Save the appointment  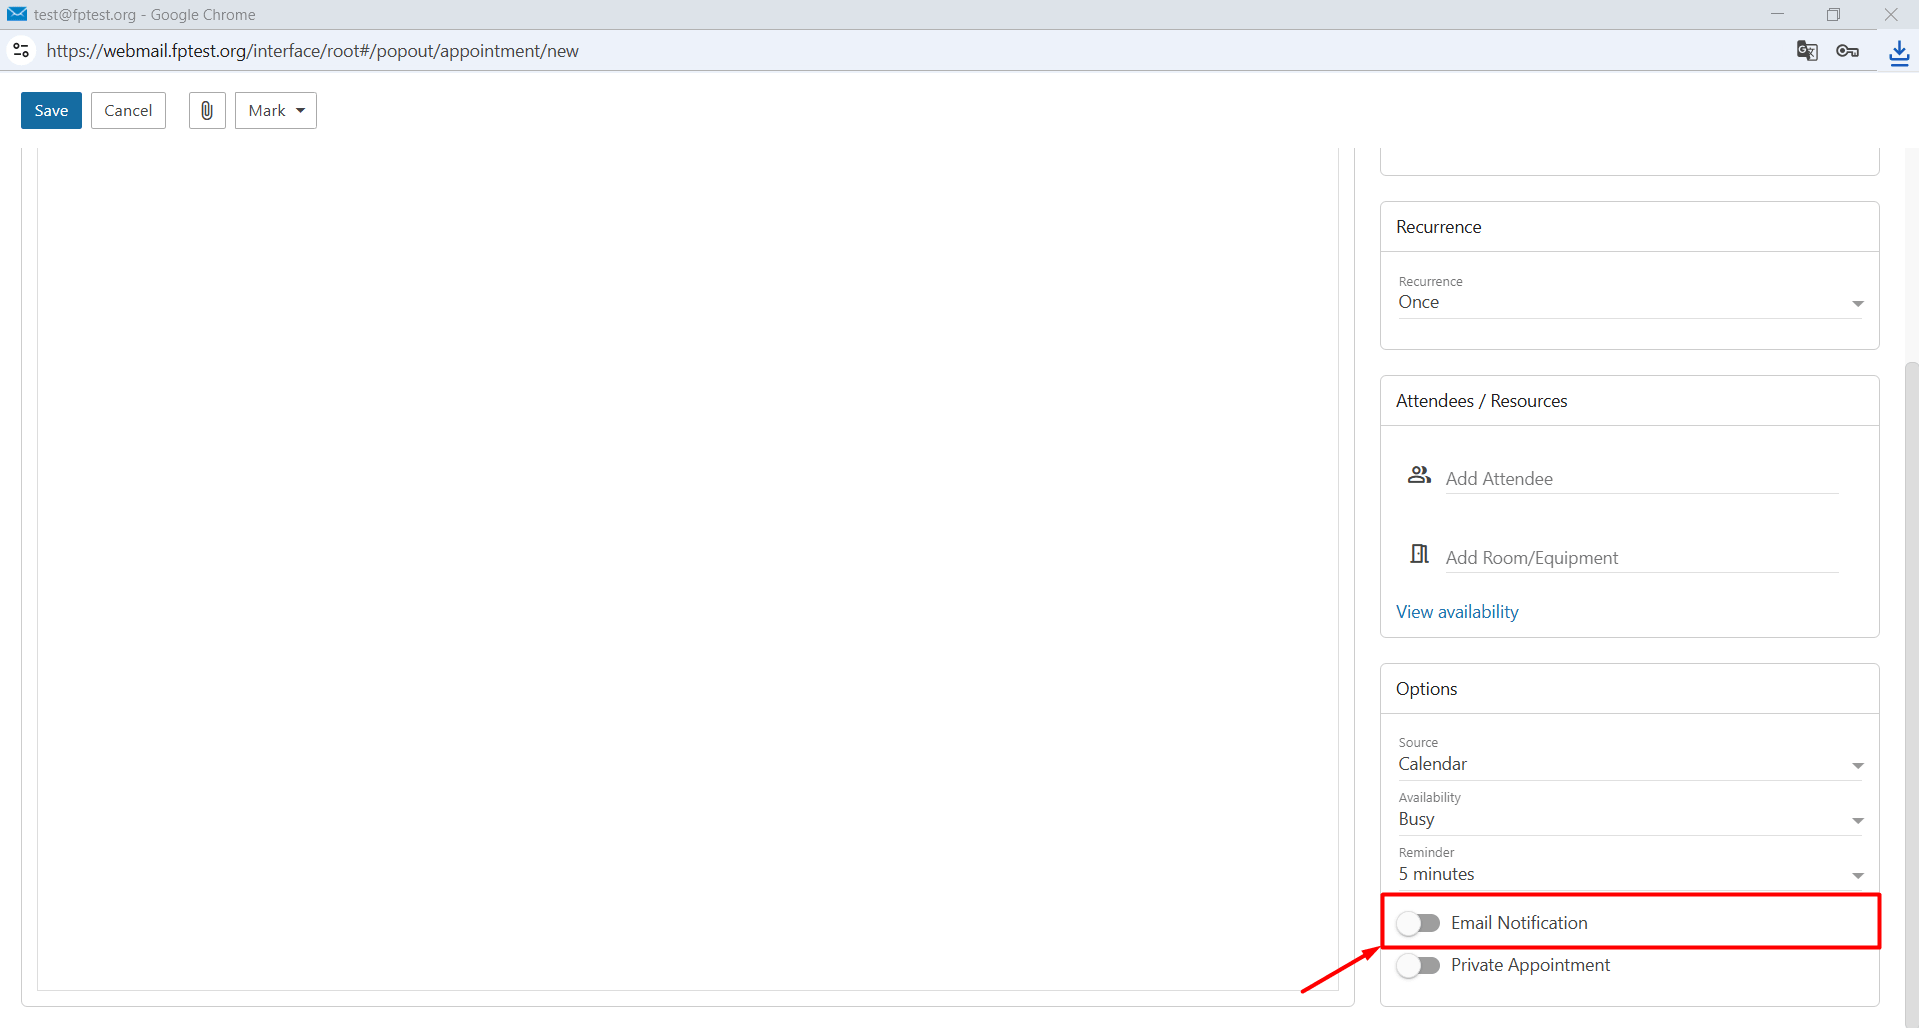pos(51,110)
